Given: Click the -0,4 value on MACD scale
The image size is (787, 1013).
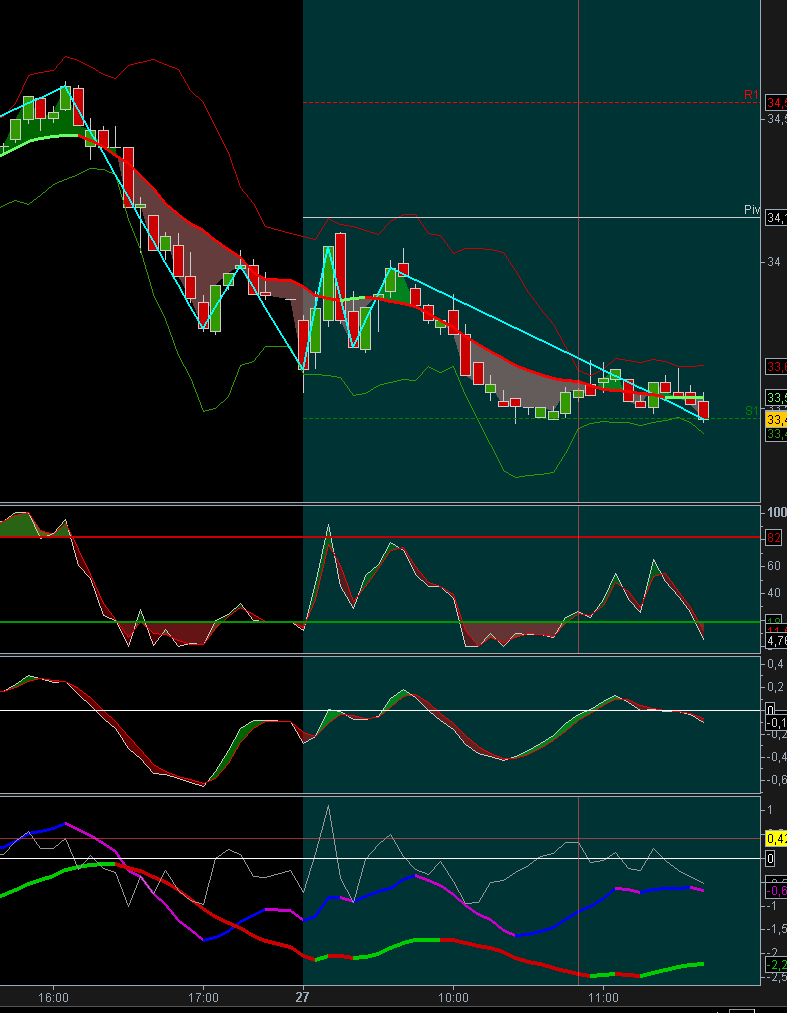Looking at the screenshot, I should pos(776,757).
